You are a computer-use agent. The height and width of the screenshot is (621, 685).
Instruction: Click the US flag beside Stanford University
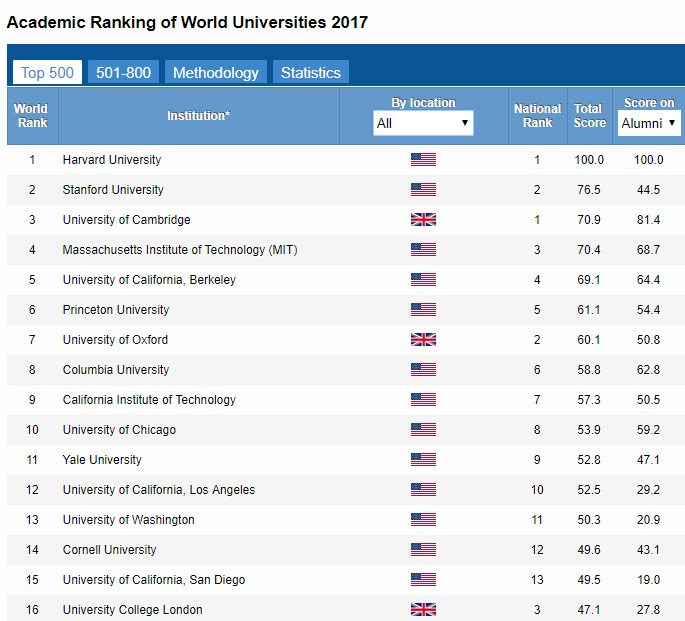(423, 190)
